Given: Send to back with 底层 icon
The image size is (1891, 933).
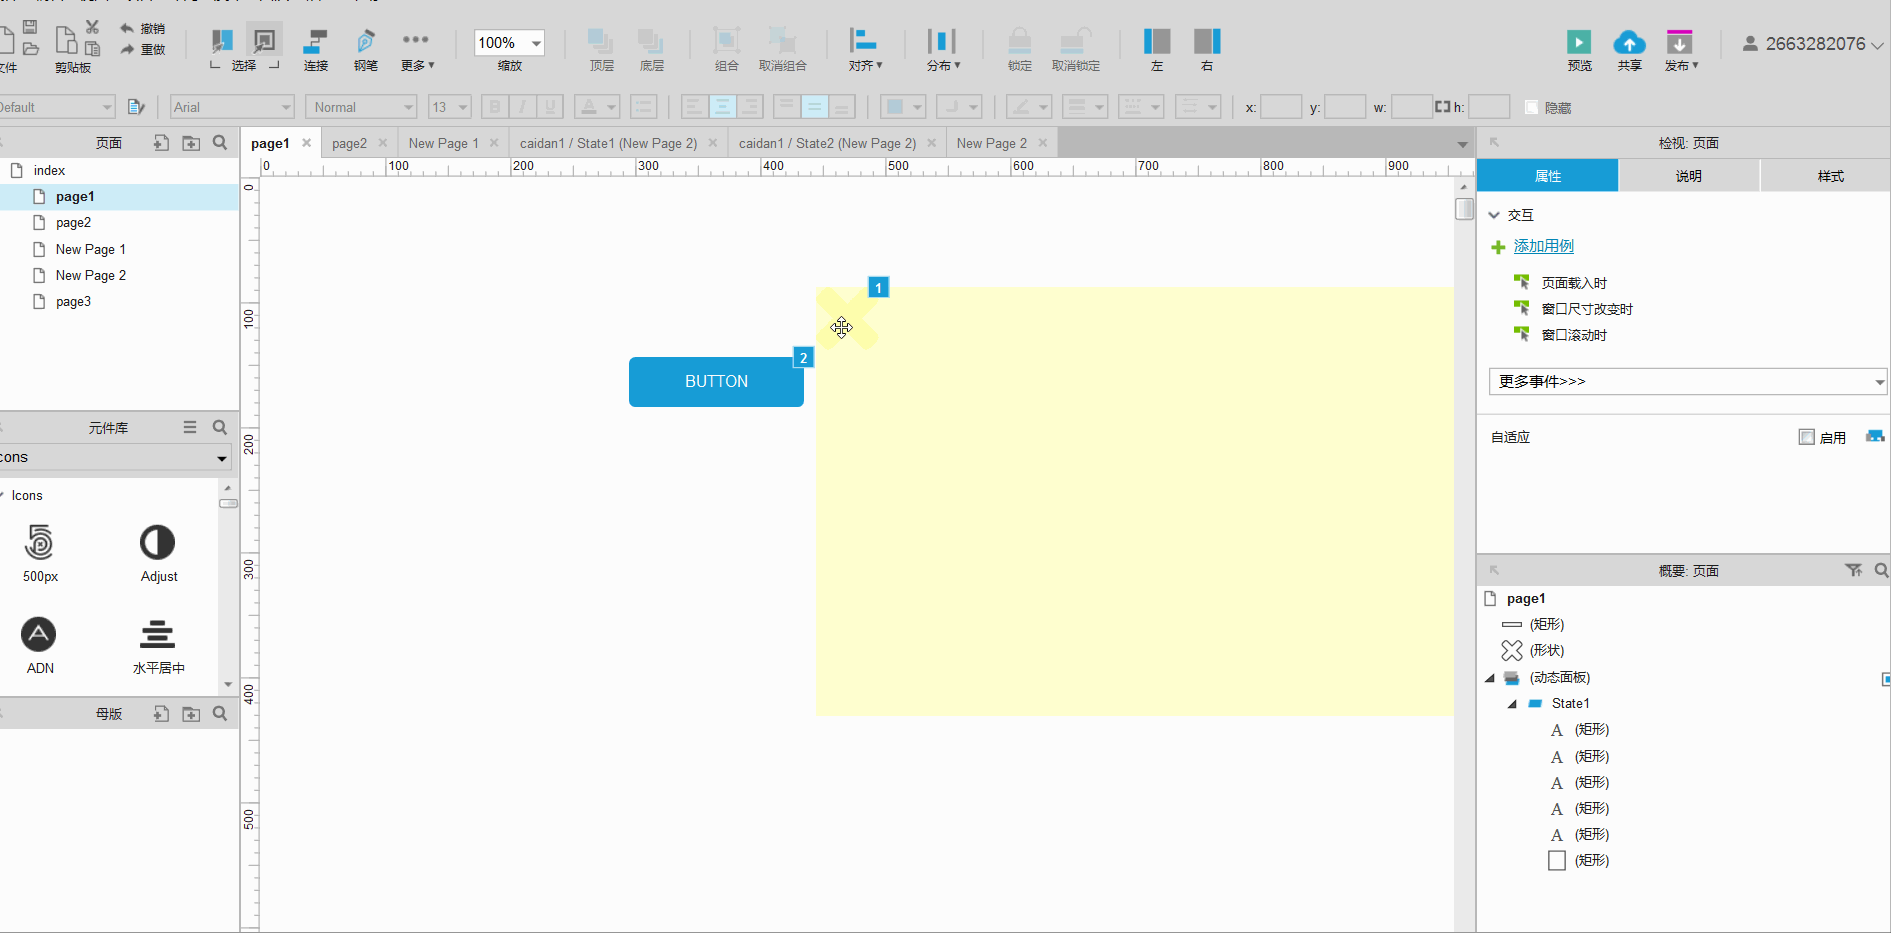Looking at the screenshot, I should 651,41.
